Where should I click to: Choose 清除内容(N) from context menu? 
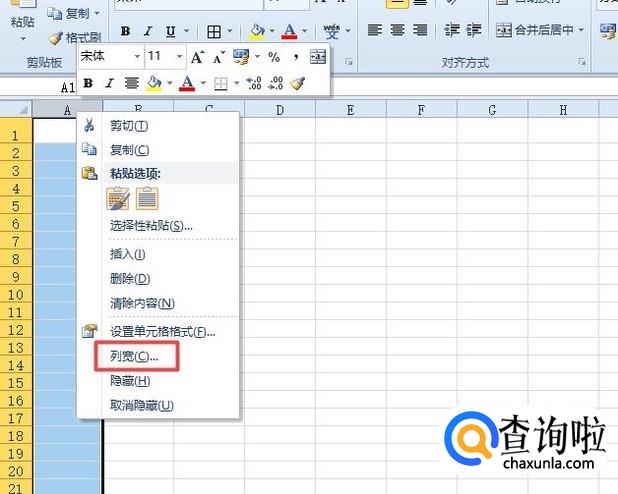tap(159, 304)
